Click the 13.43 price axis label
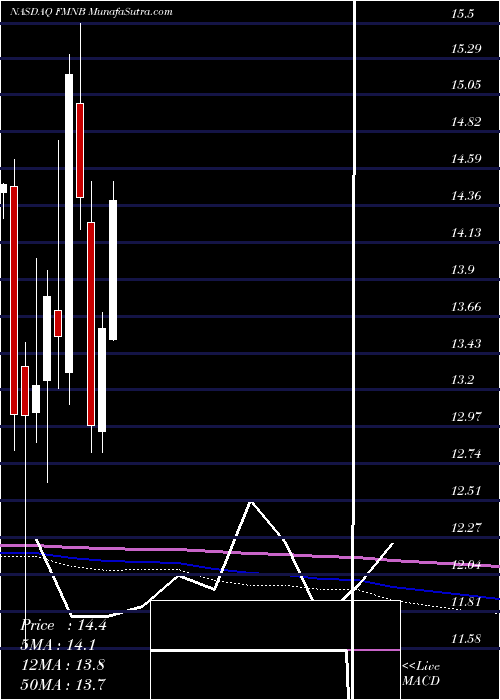This screenshot has height=700, width=500. point(466,343)
